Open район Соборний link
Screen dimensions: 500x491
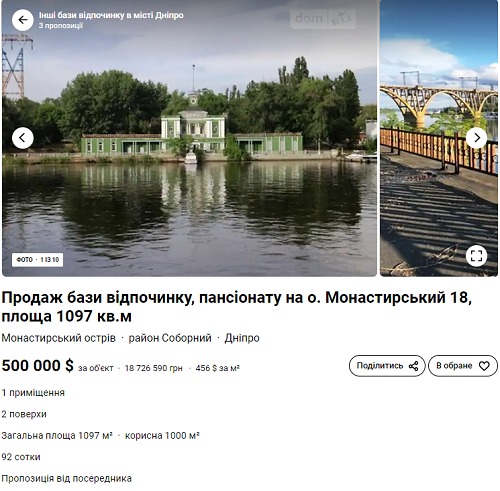point(170,338)
